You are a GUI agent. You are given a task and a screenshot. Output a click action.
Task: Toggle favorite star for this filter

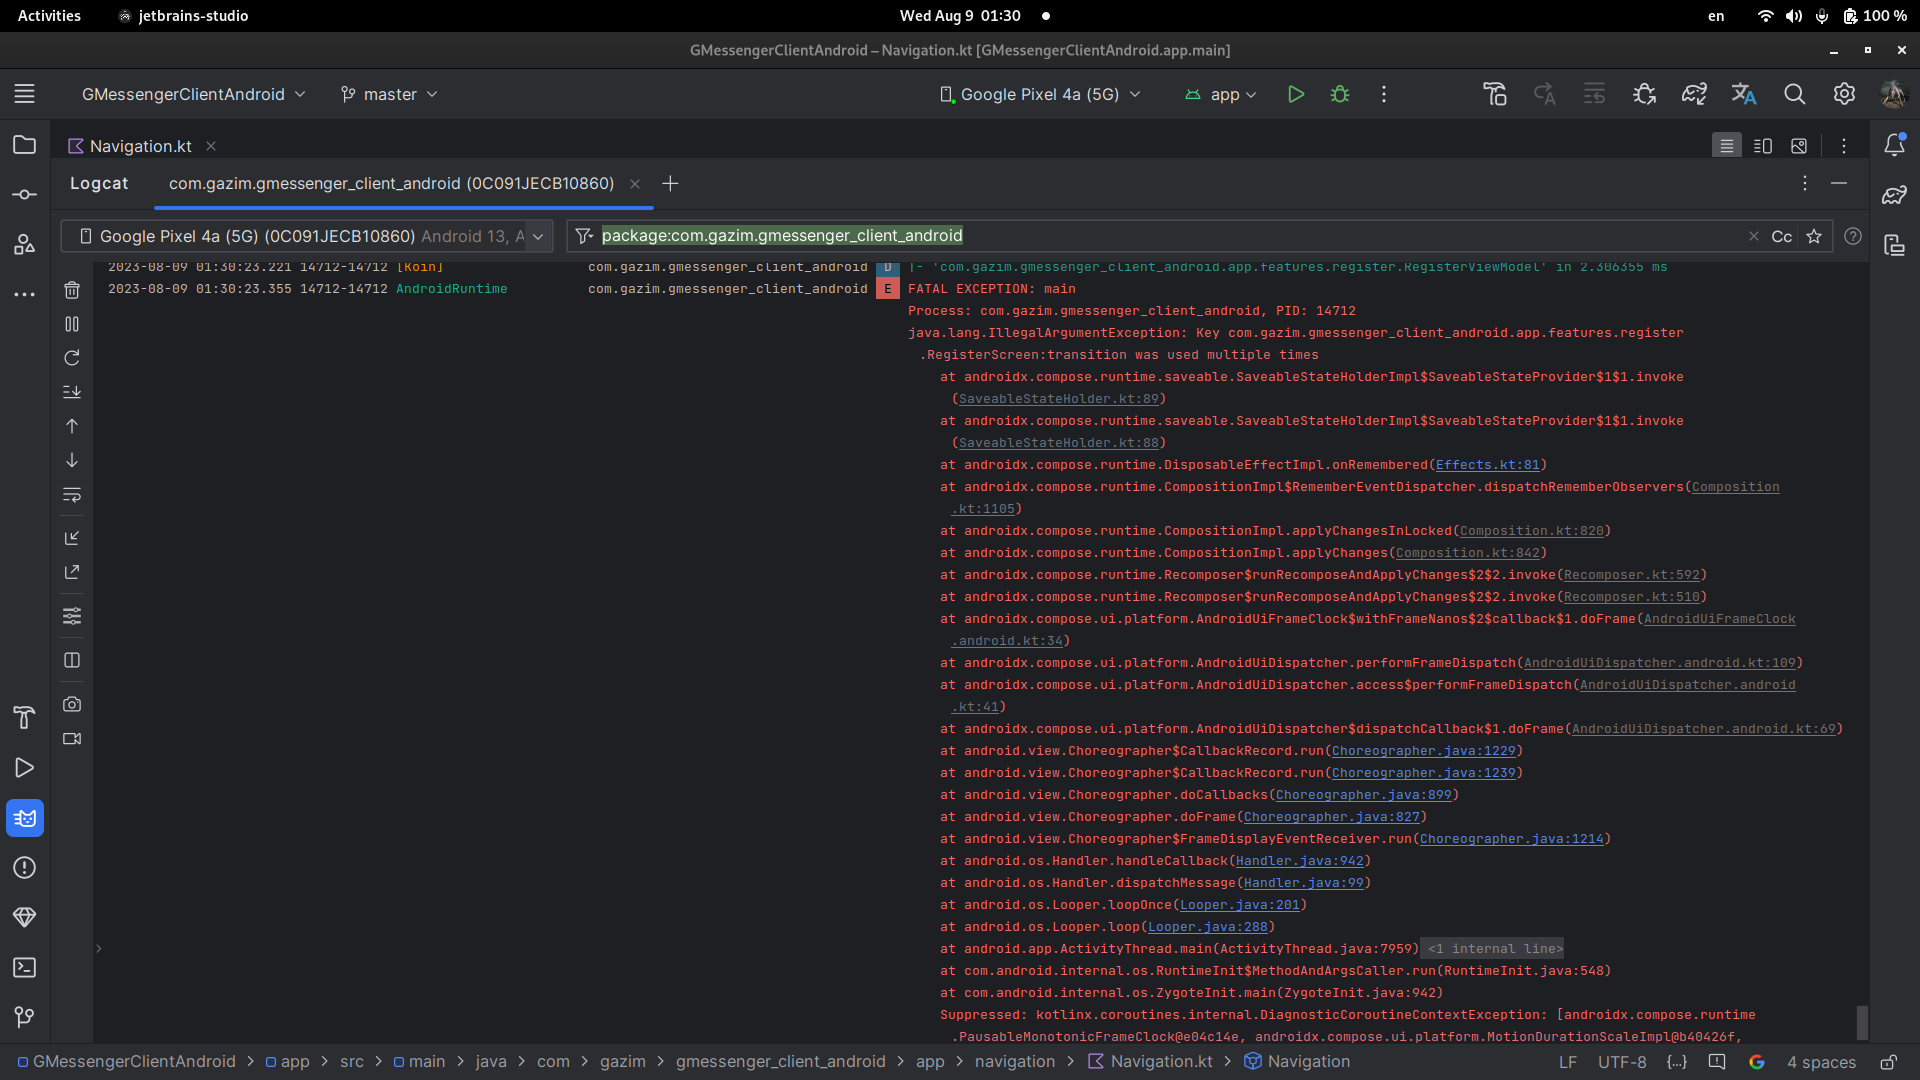pos(1814,237)
